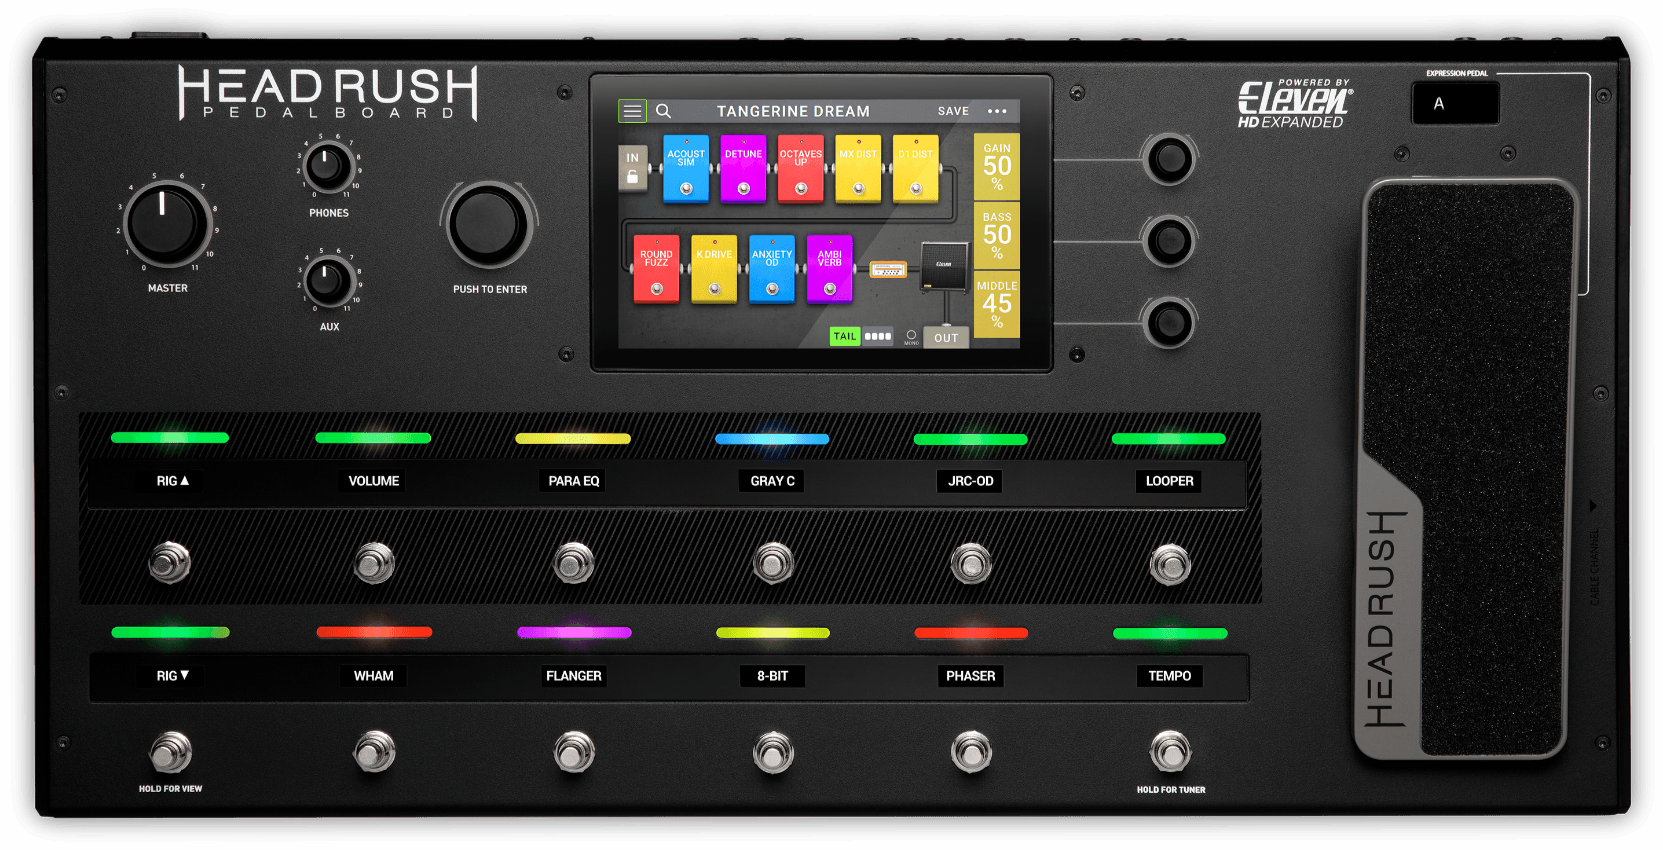Click the FLANGER scribble label
The height and width of the screenshot is (850, 1663).
574,676
